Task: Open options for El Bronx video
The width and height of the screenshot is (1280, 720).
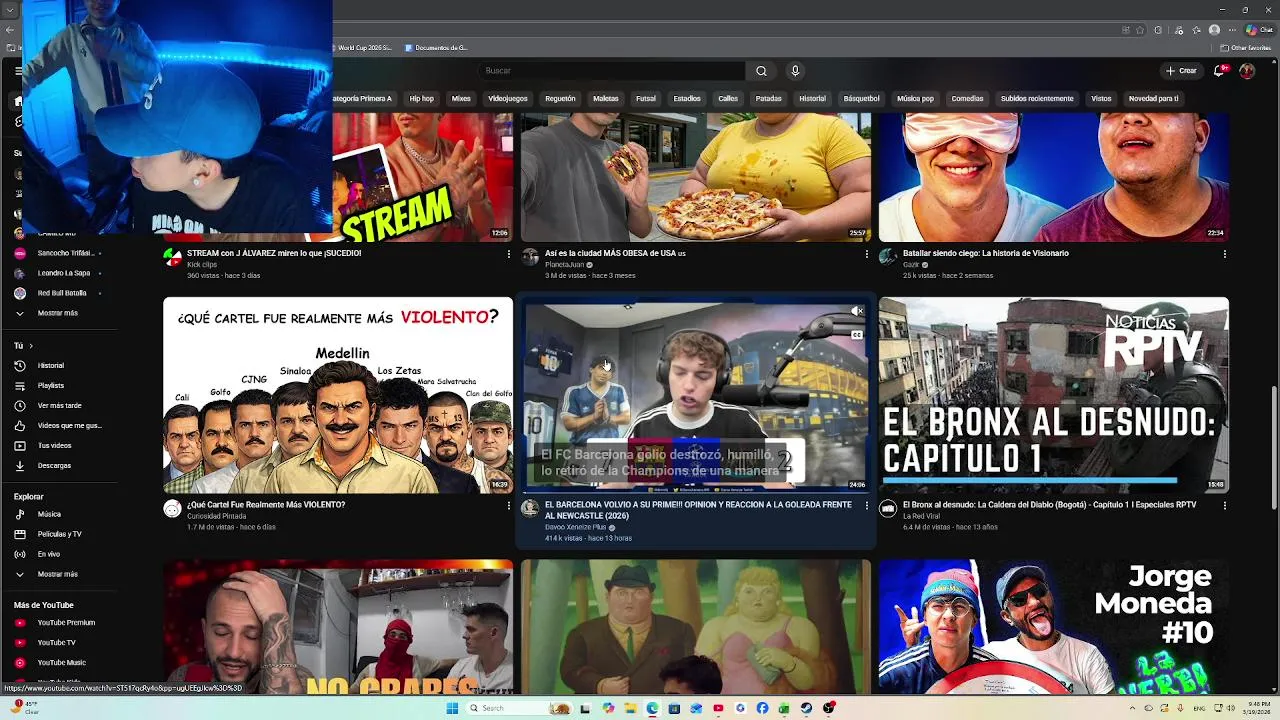Action: coord(1224,506)
